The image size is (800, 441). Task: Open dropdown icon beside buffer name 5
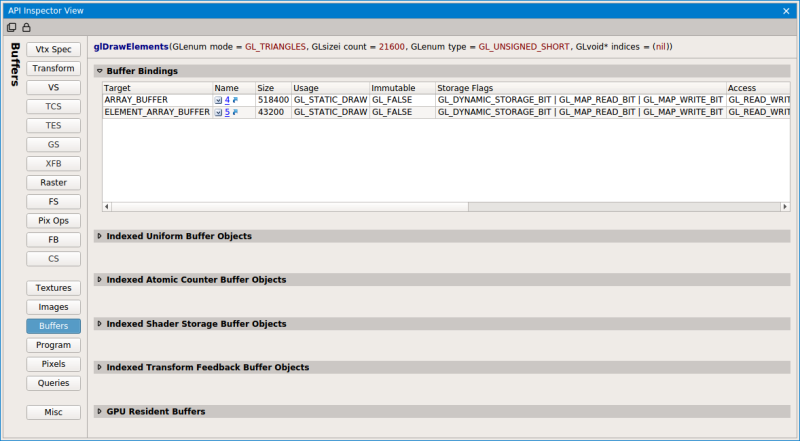click(x=218, y=112)
